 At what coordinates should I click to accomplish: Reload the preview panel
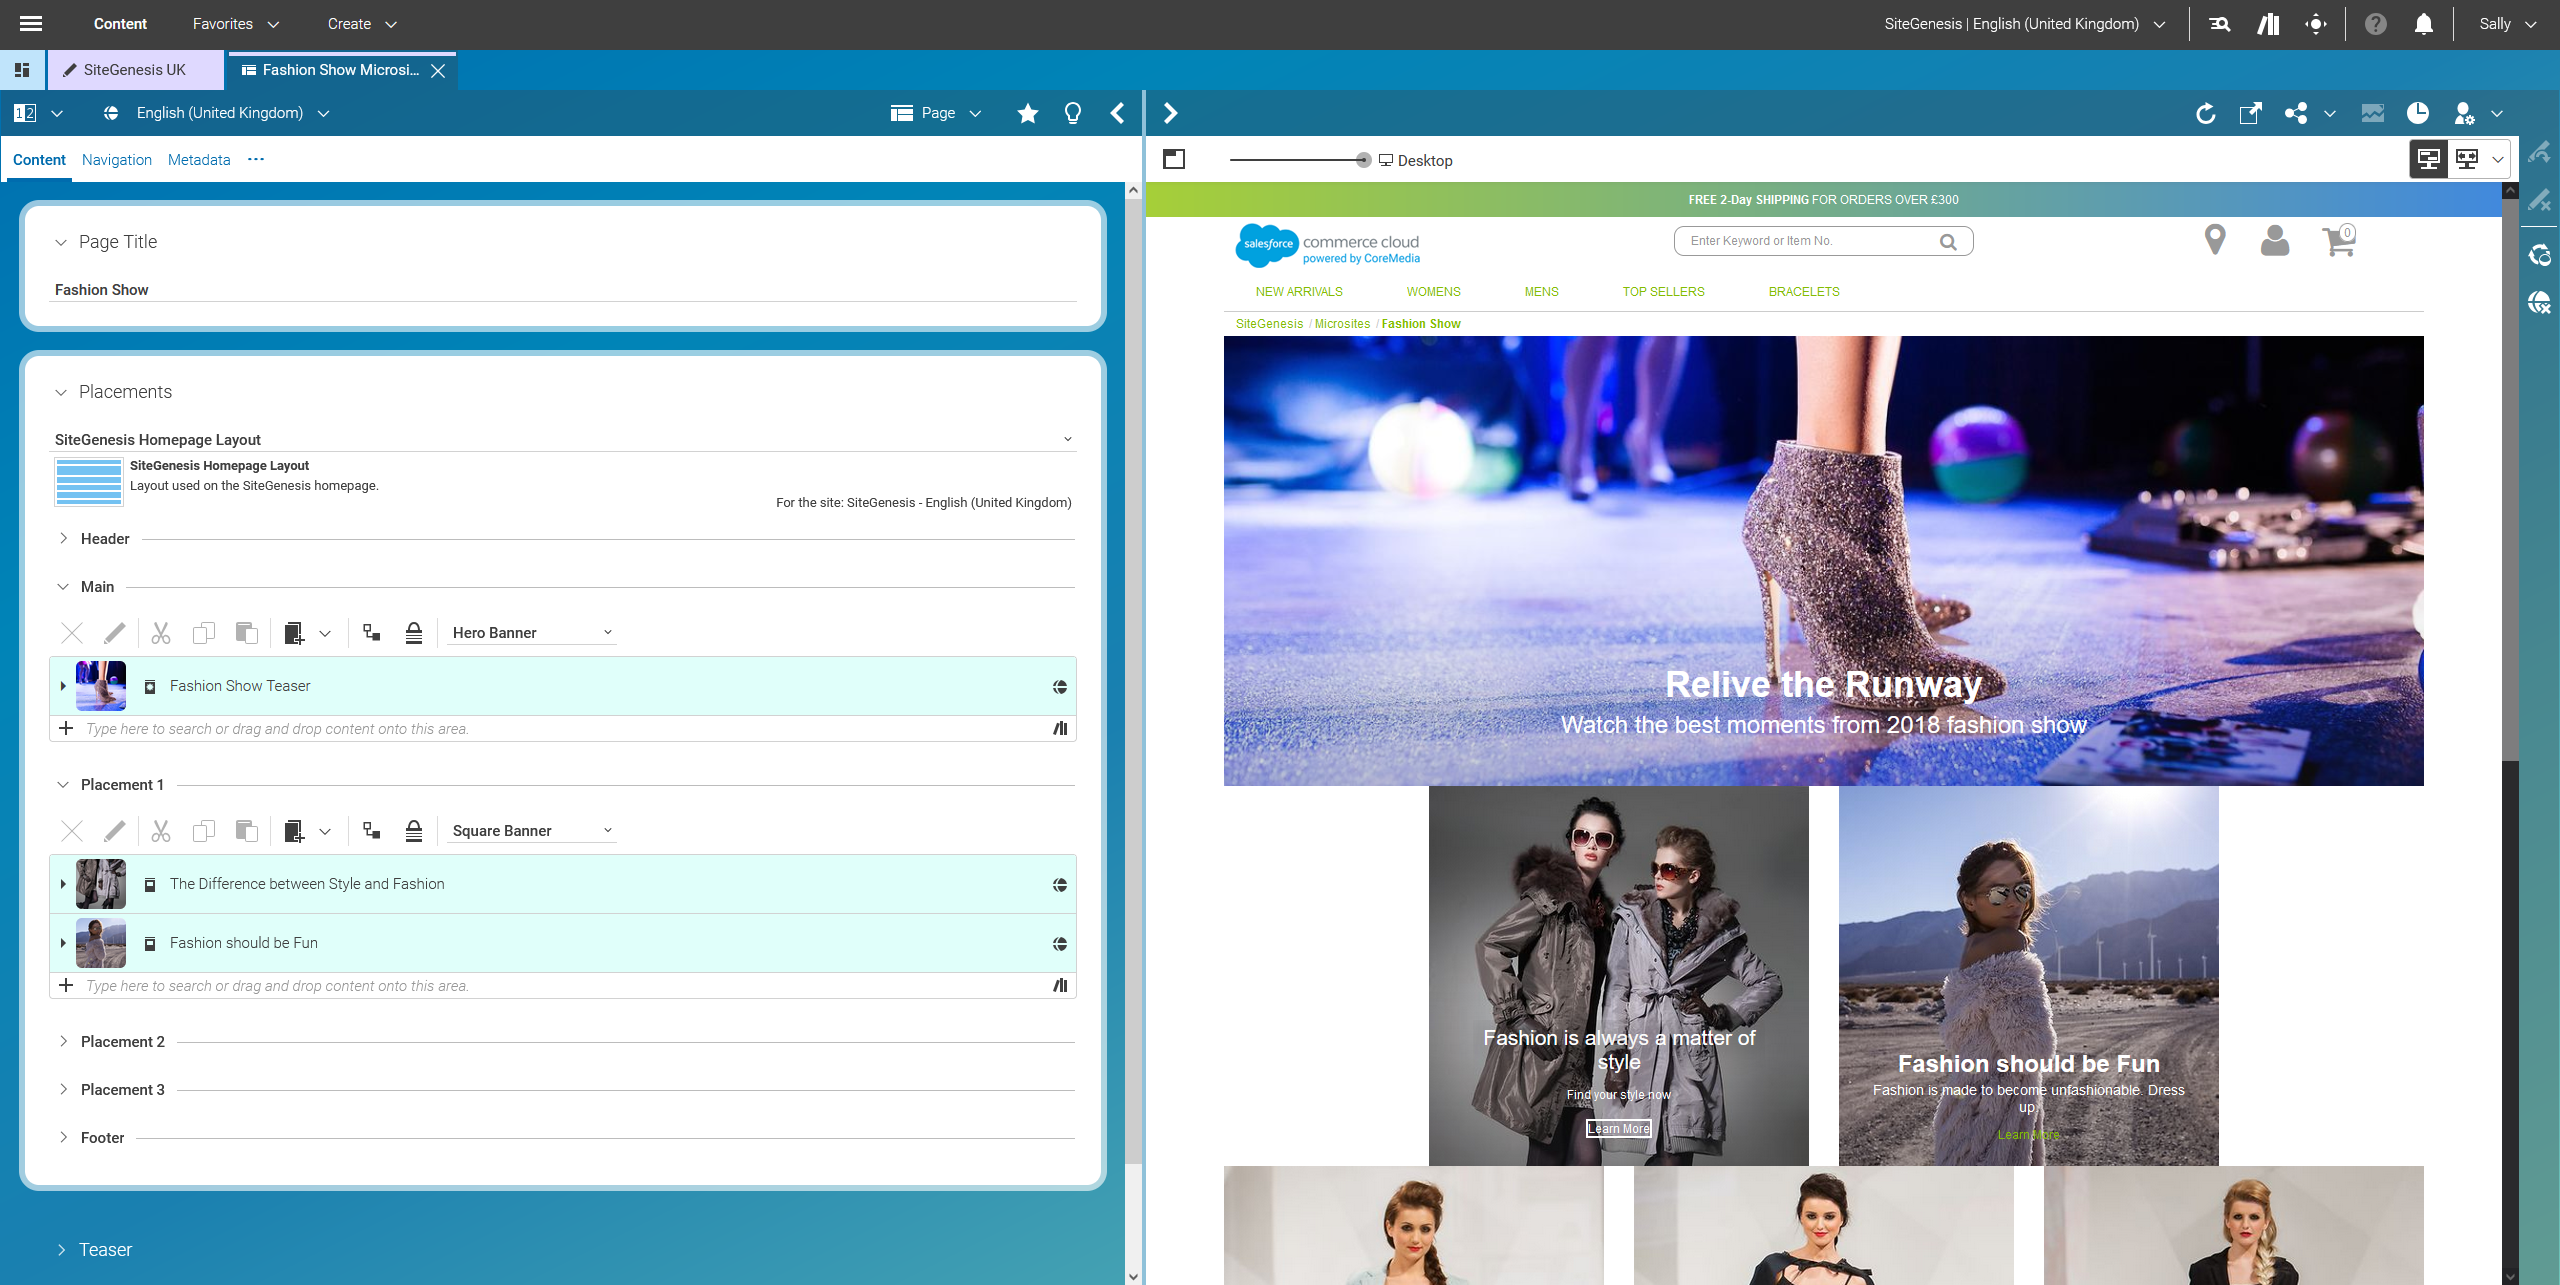coord(2206,113)
